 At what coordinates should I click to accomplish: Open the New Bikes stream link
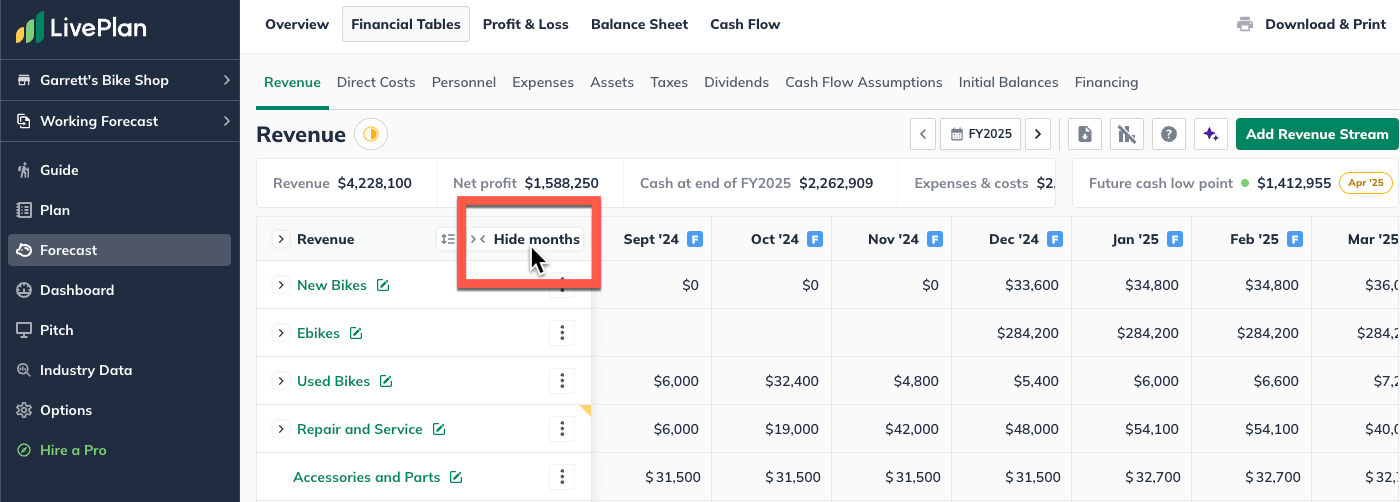[332, 285]
